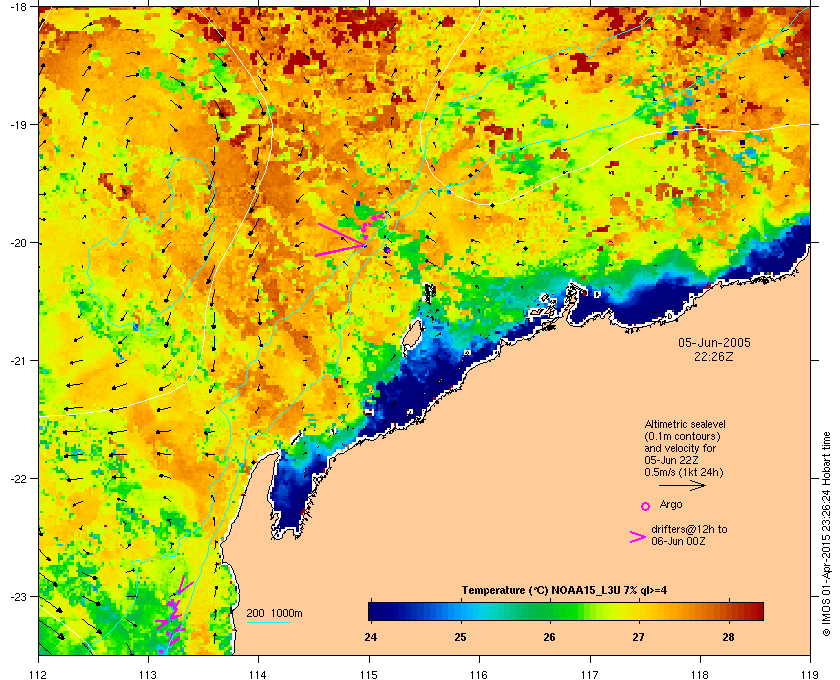The image size is (840, 680).
Task: Click the cyan depth contour legend line
Action: (268, 622)
